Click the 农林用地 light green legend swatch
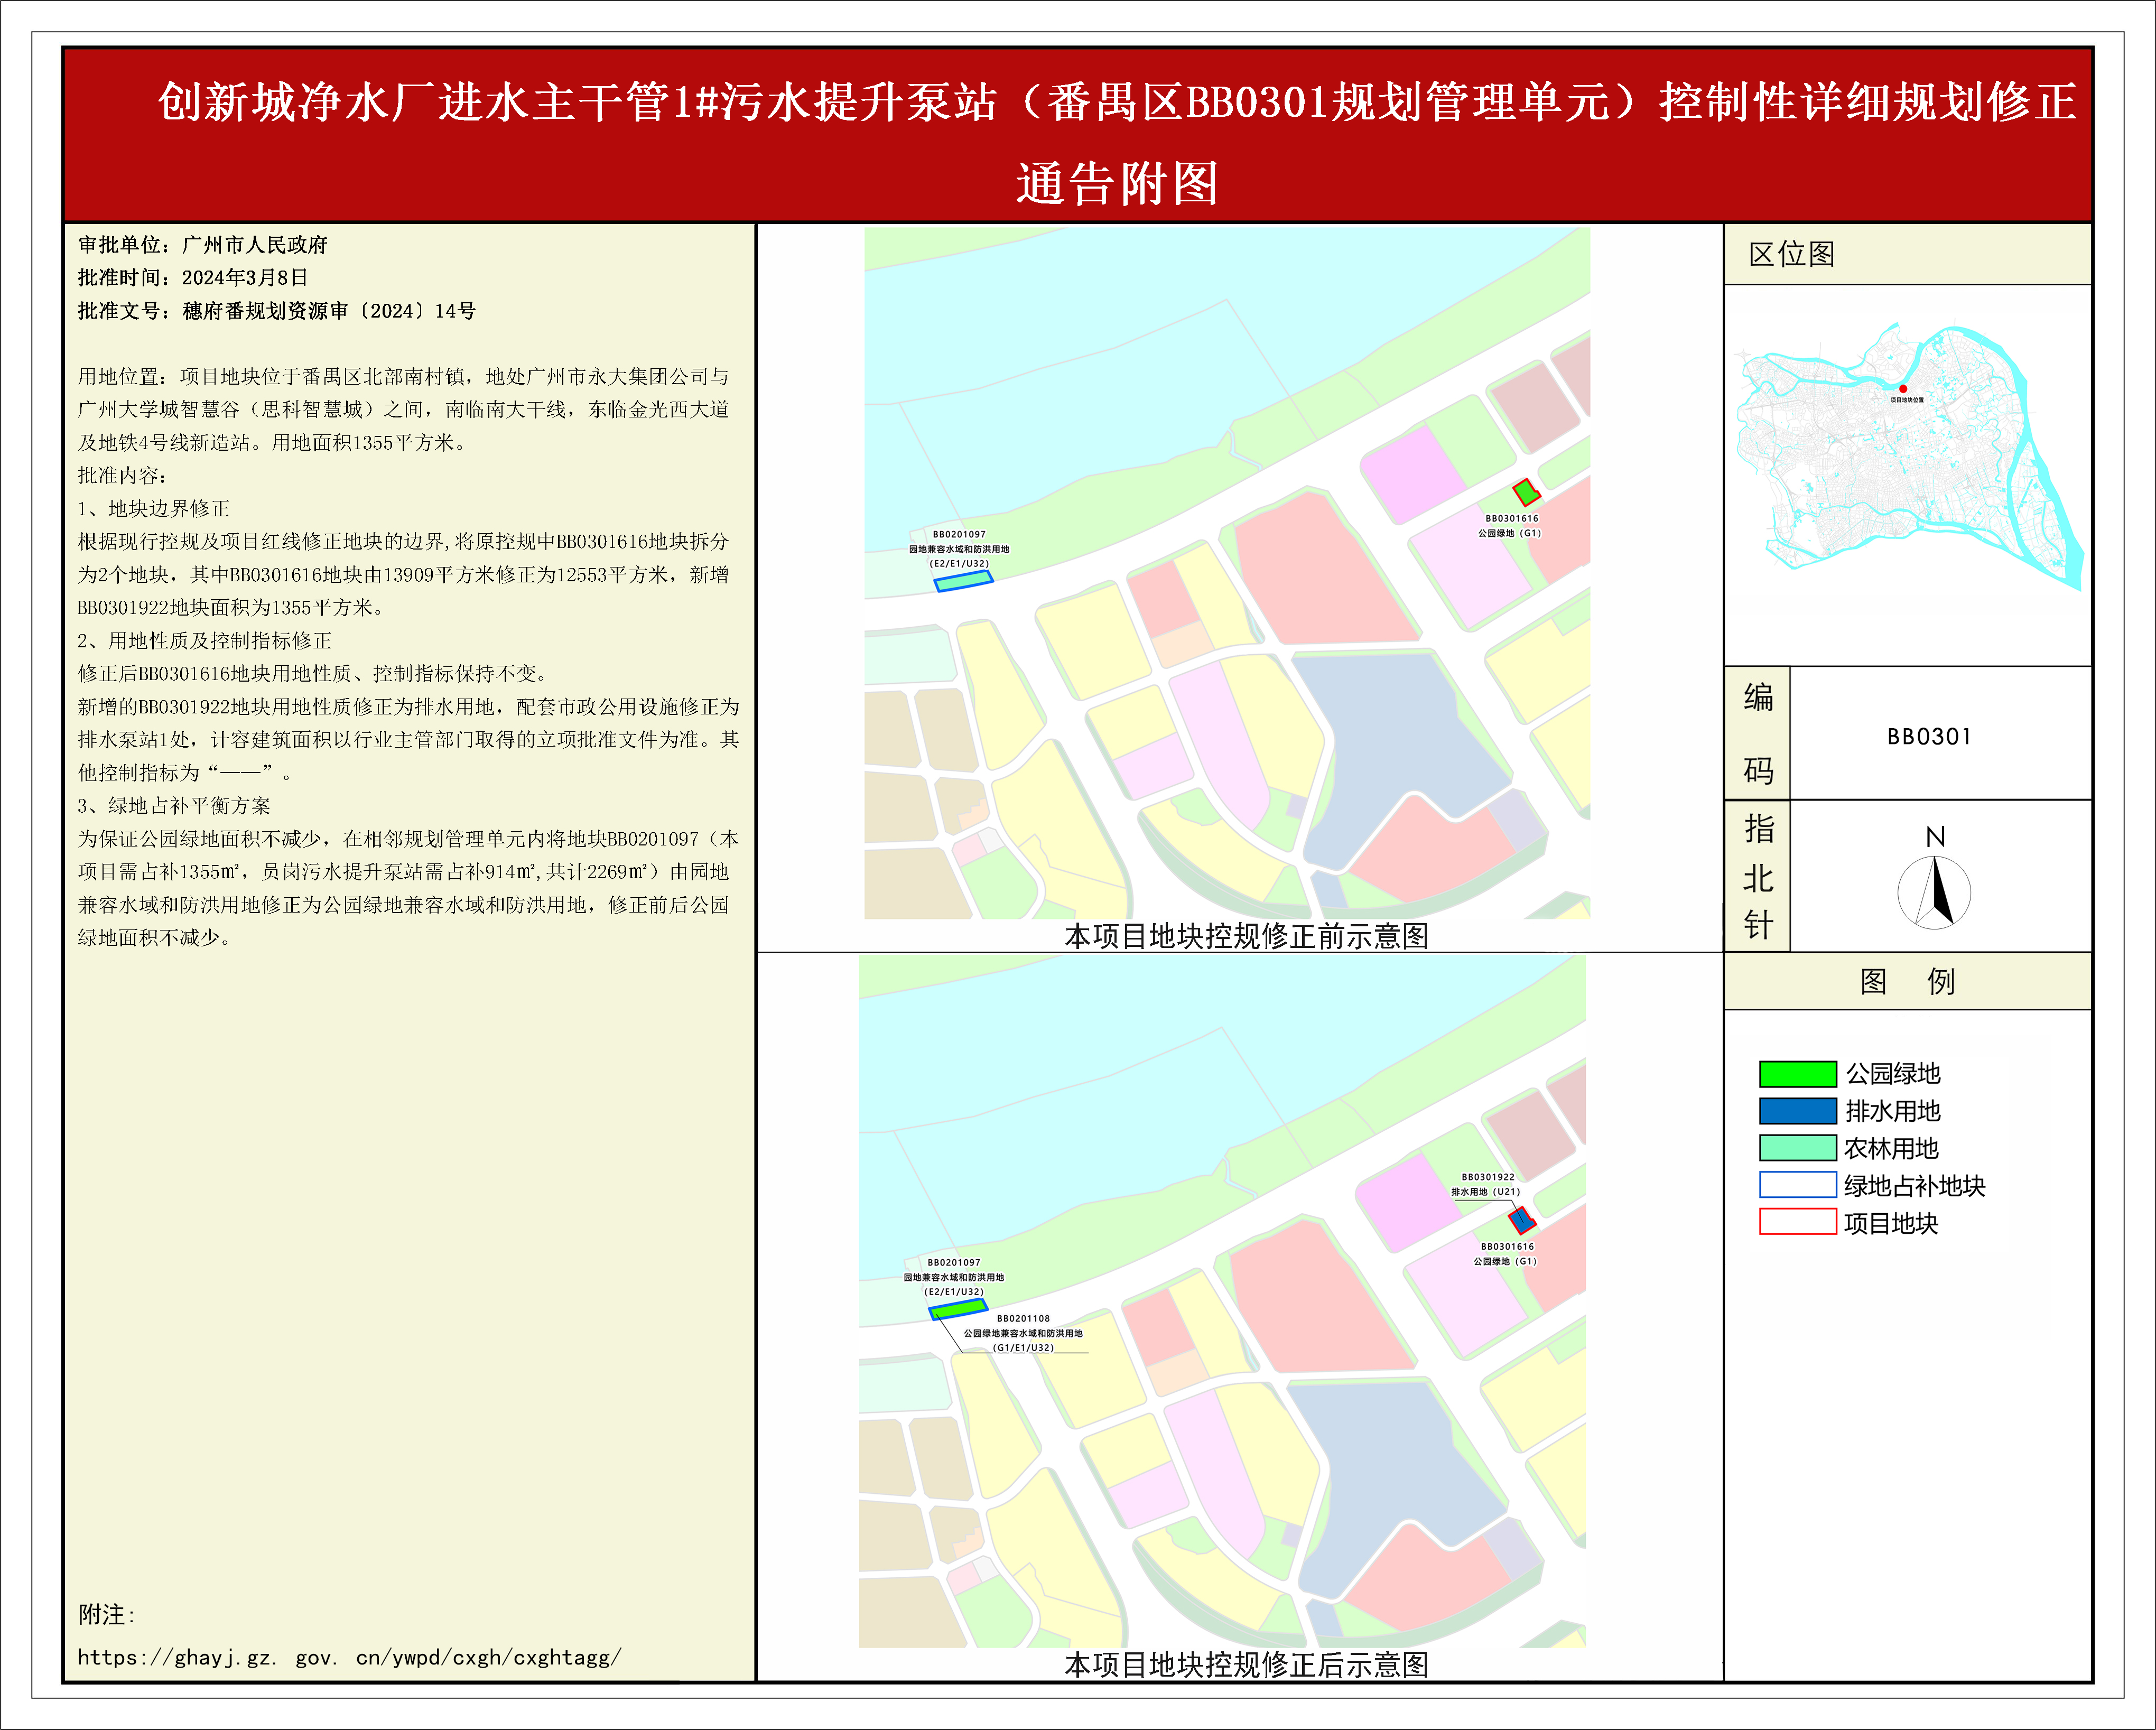This screenshot has height=1730, width=2156. click(x=1797, y=1148)
